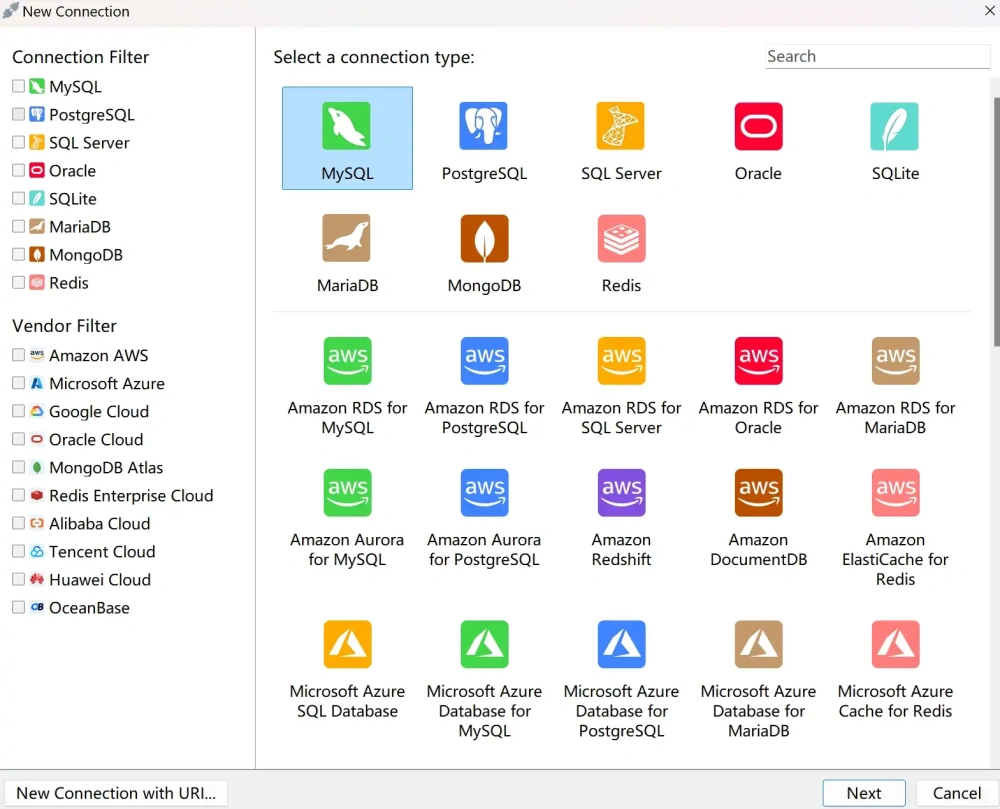This screenshot has height=809, width=1000.
Task: Click the Next button
Action: coord(864,793)
